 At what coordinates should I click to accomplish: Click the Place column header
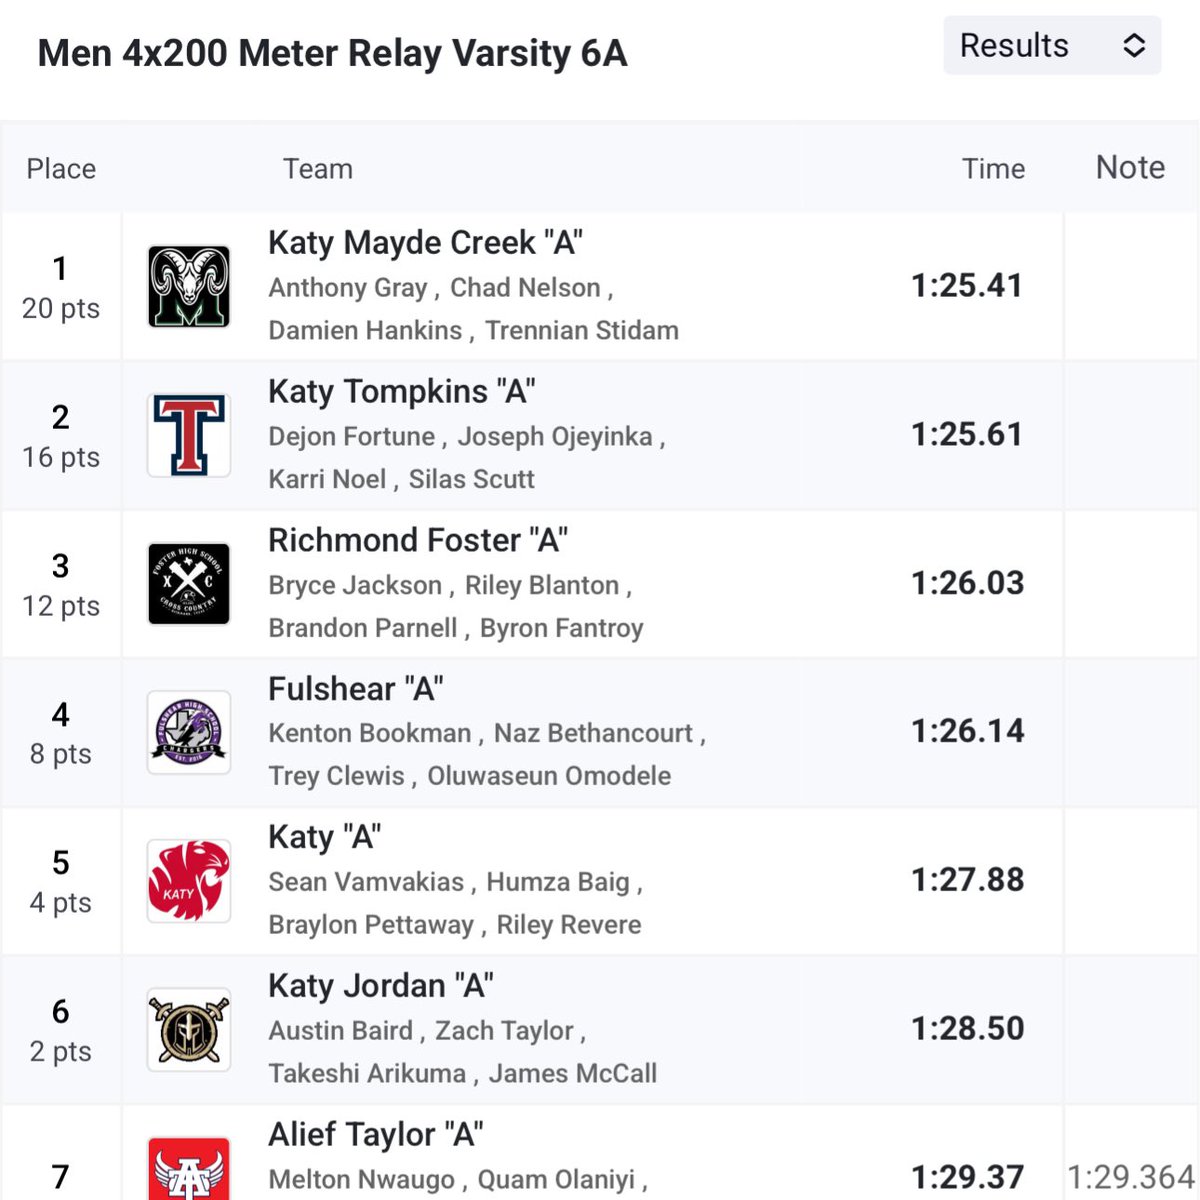point(61,169)
